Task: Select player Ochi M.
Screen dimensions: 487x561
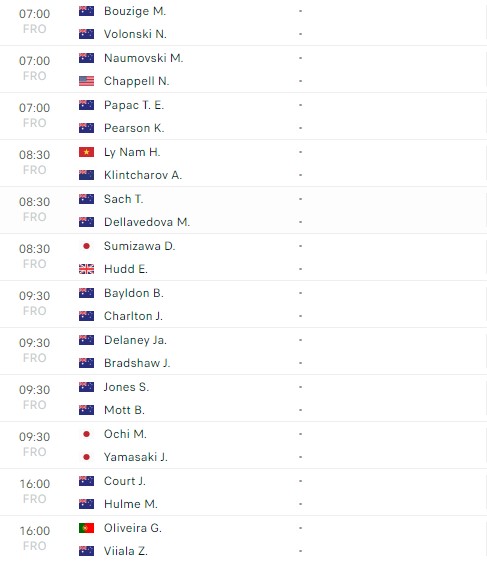Action: click(125, 434)
